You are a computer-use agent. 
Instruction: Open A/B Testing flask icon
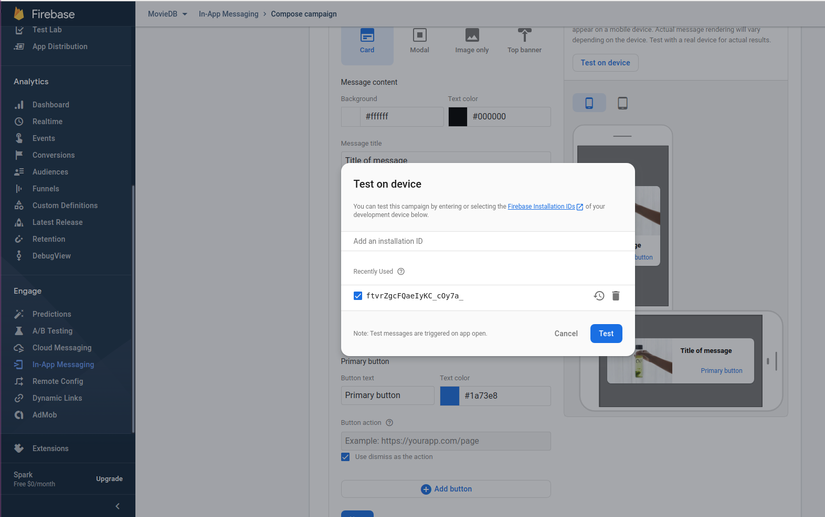pyautogui.click(x=19, y=331)
